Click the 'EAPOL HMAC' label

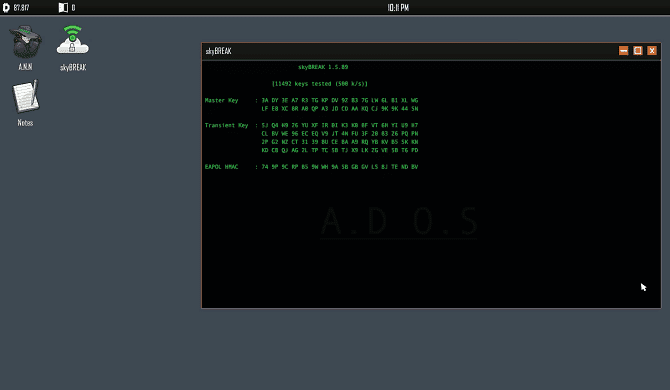click(x=221, y=167)
